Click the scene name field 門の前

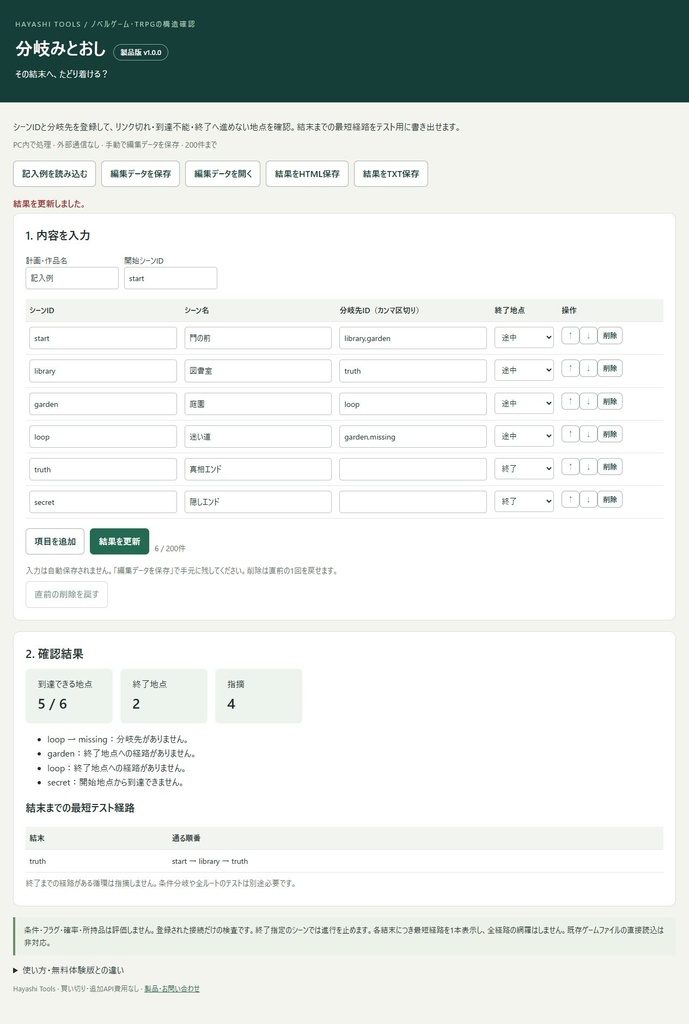(258, 338)
